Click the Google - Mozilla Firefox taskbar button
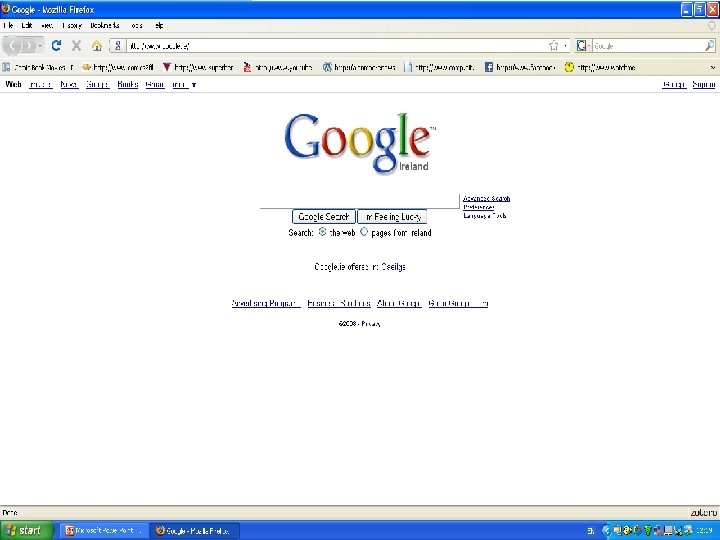The height and width of the screenshot is (540, 720). (x=196, y=531)
